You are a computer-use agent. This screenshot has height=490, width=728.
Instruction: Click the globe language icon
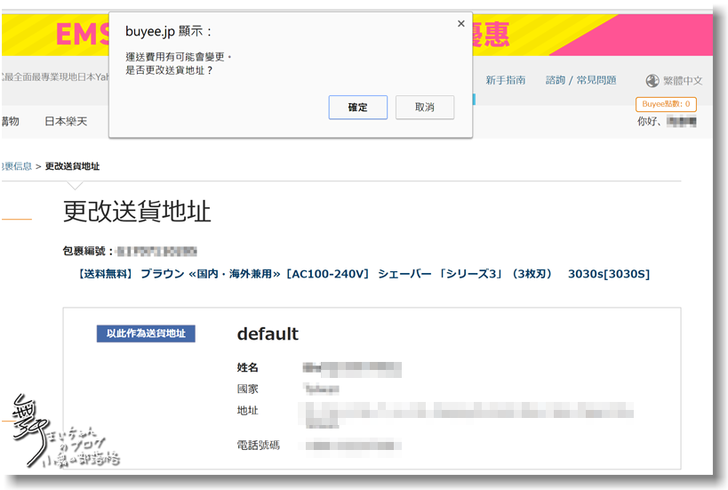(x=652, y=81)
